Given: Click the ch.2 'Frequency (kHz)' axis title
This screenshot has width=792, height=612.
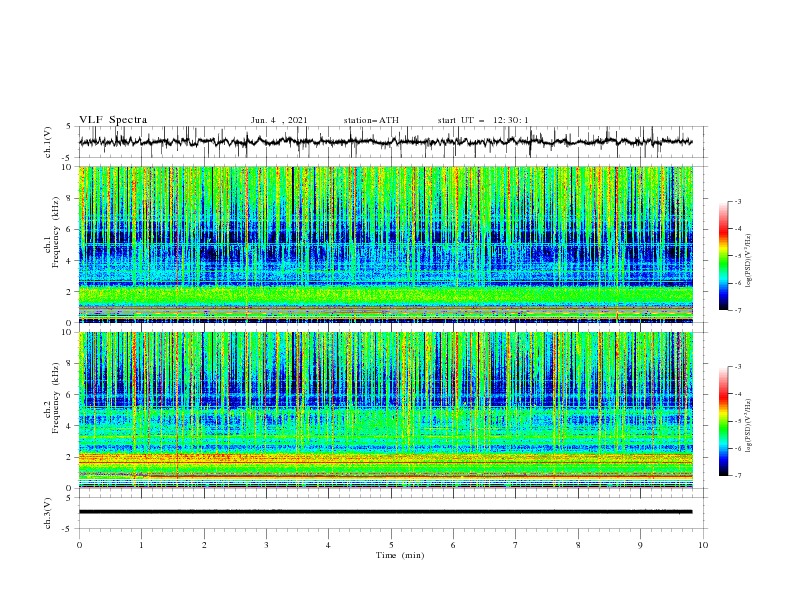Looking at the screenshot, I should 56,398.
